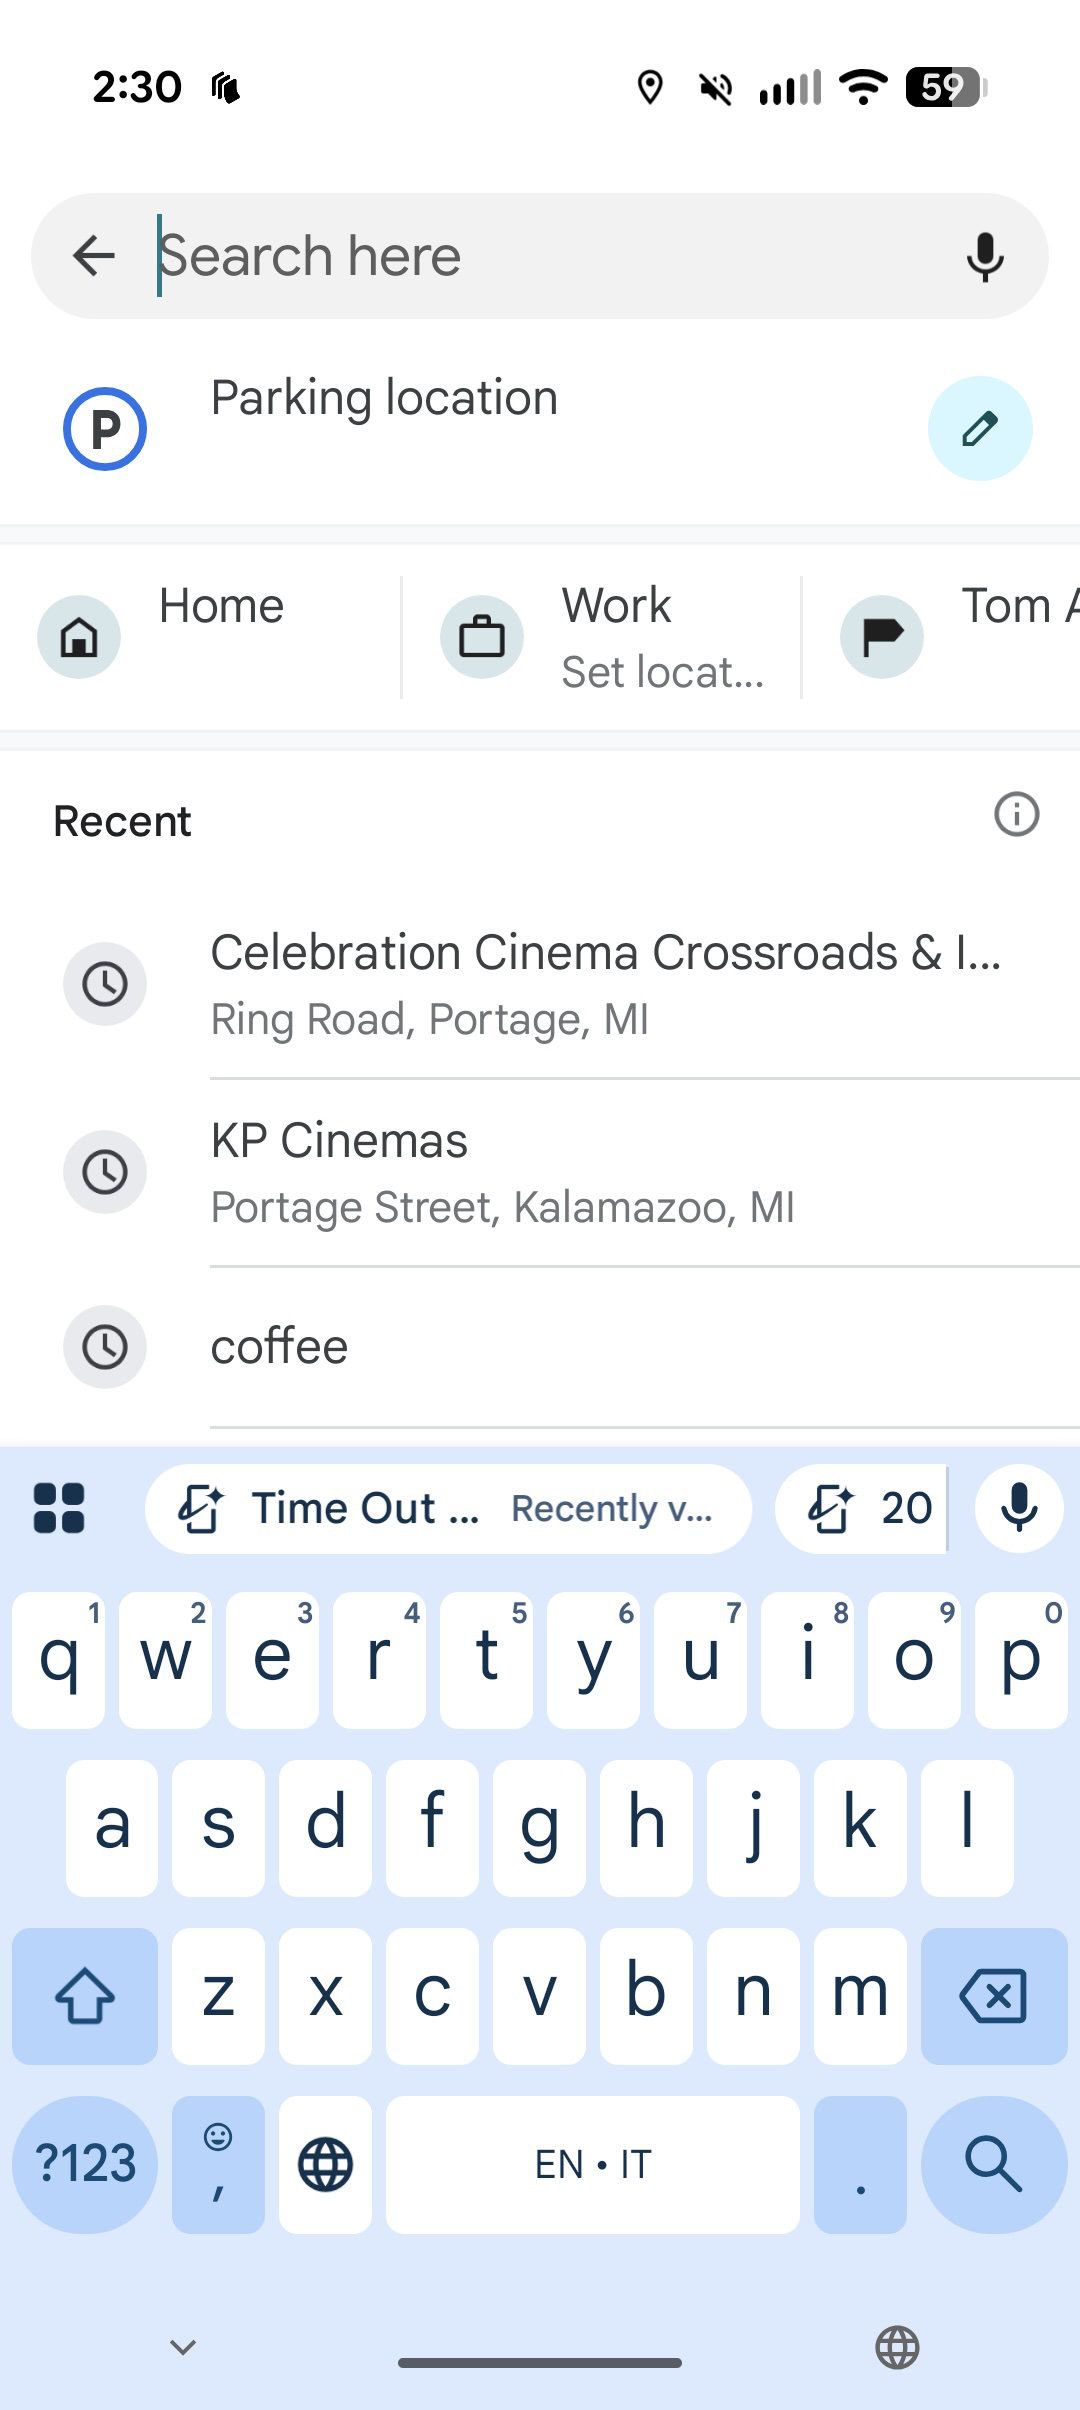This screenshot has height=2410, width=1080.
Task: Tap the voice search microphone in search bar
Action: [984, 256]
